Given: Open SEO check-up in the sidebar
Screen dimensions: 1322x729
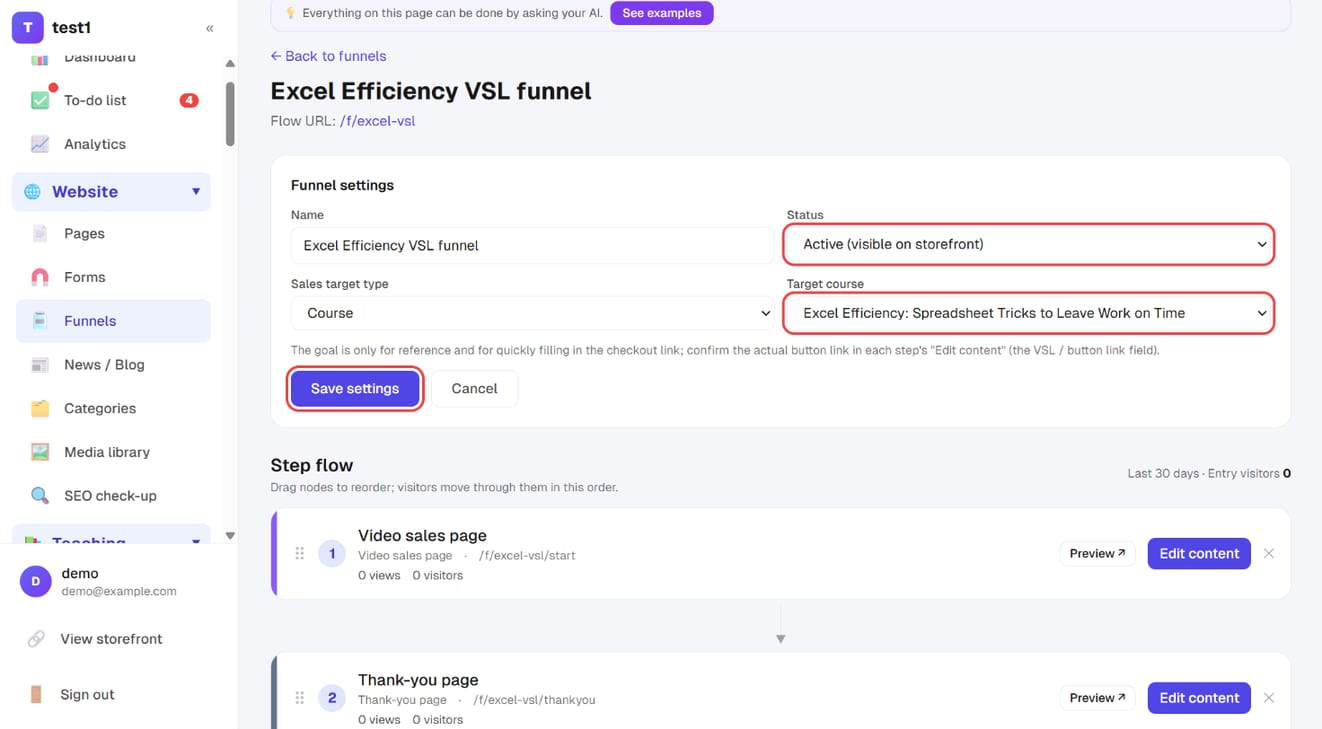Looking at the screenshot, I should coord(112,496).
